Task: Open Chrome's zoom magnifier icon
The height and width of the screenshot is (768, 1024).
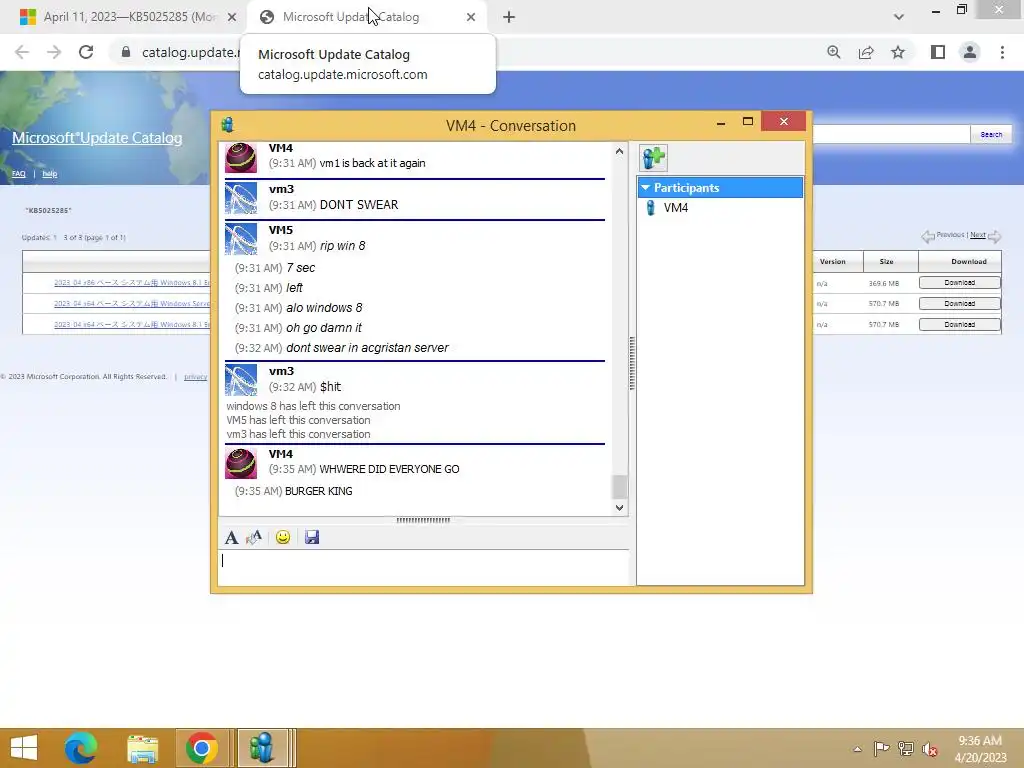Action: pos(834,52)
